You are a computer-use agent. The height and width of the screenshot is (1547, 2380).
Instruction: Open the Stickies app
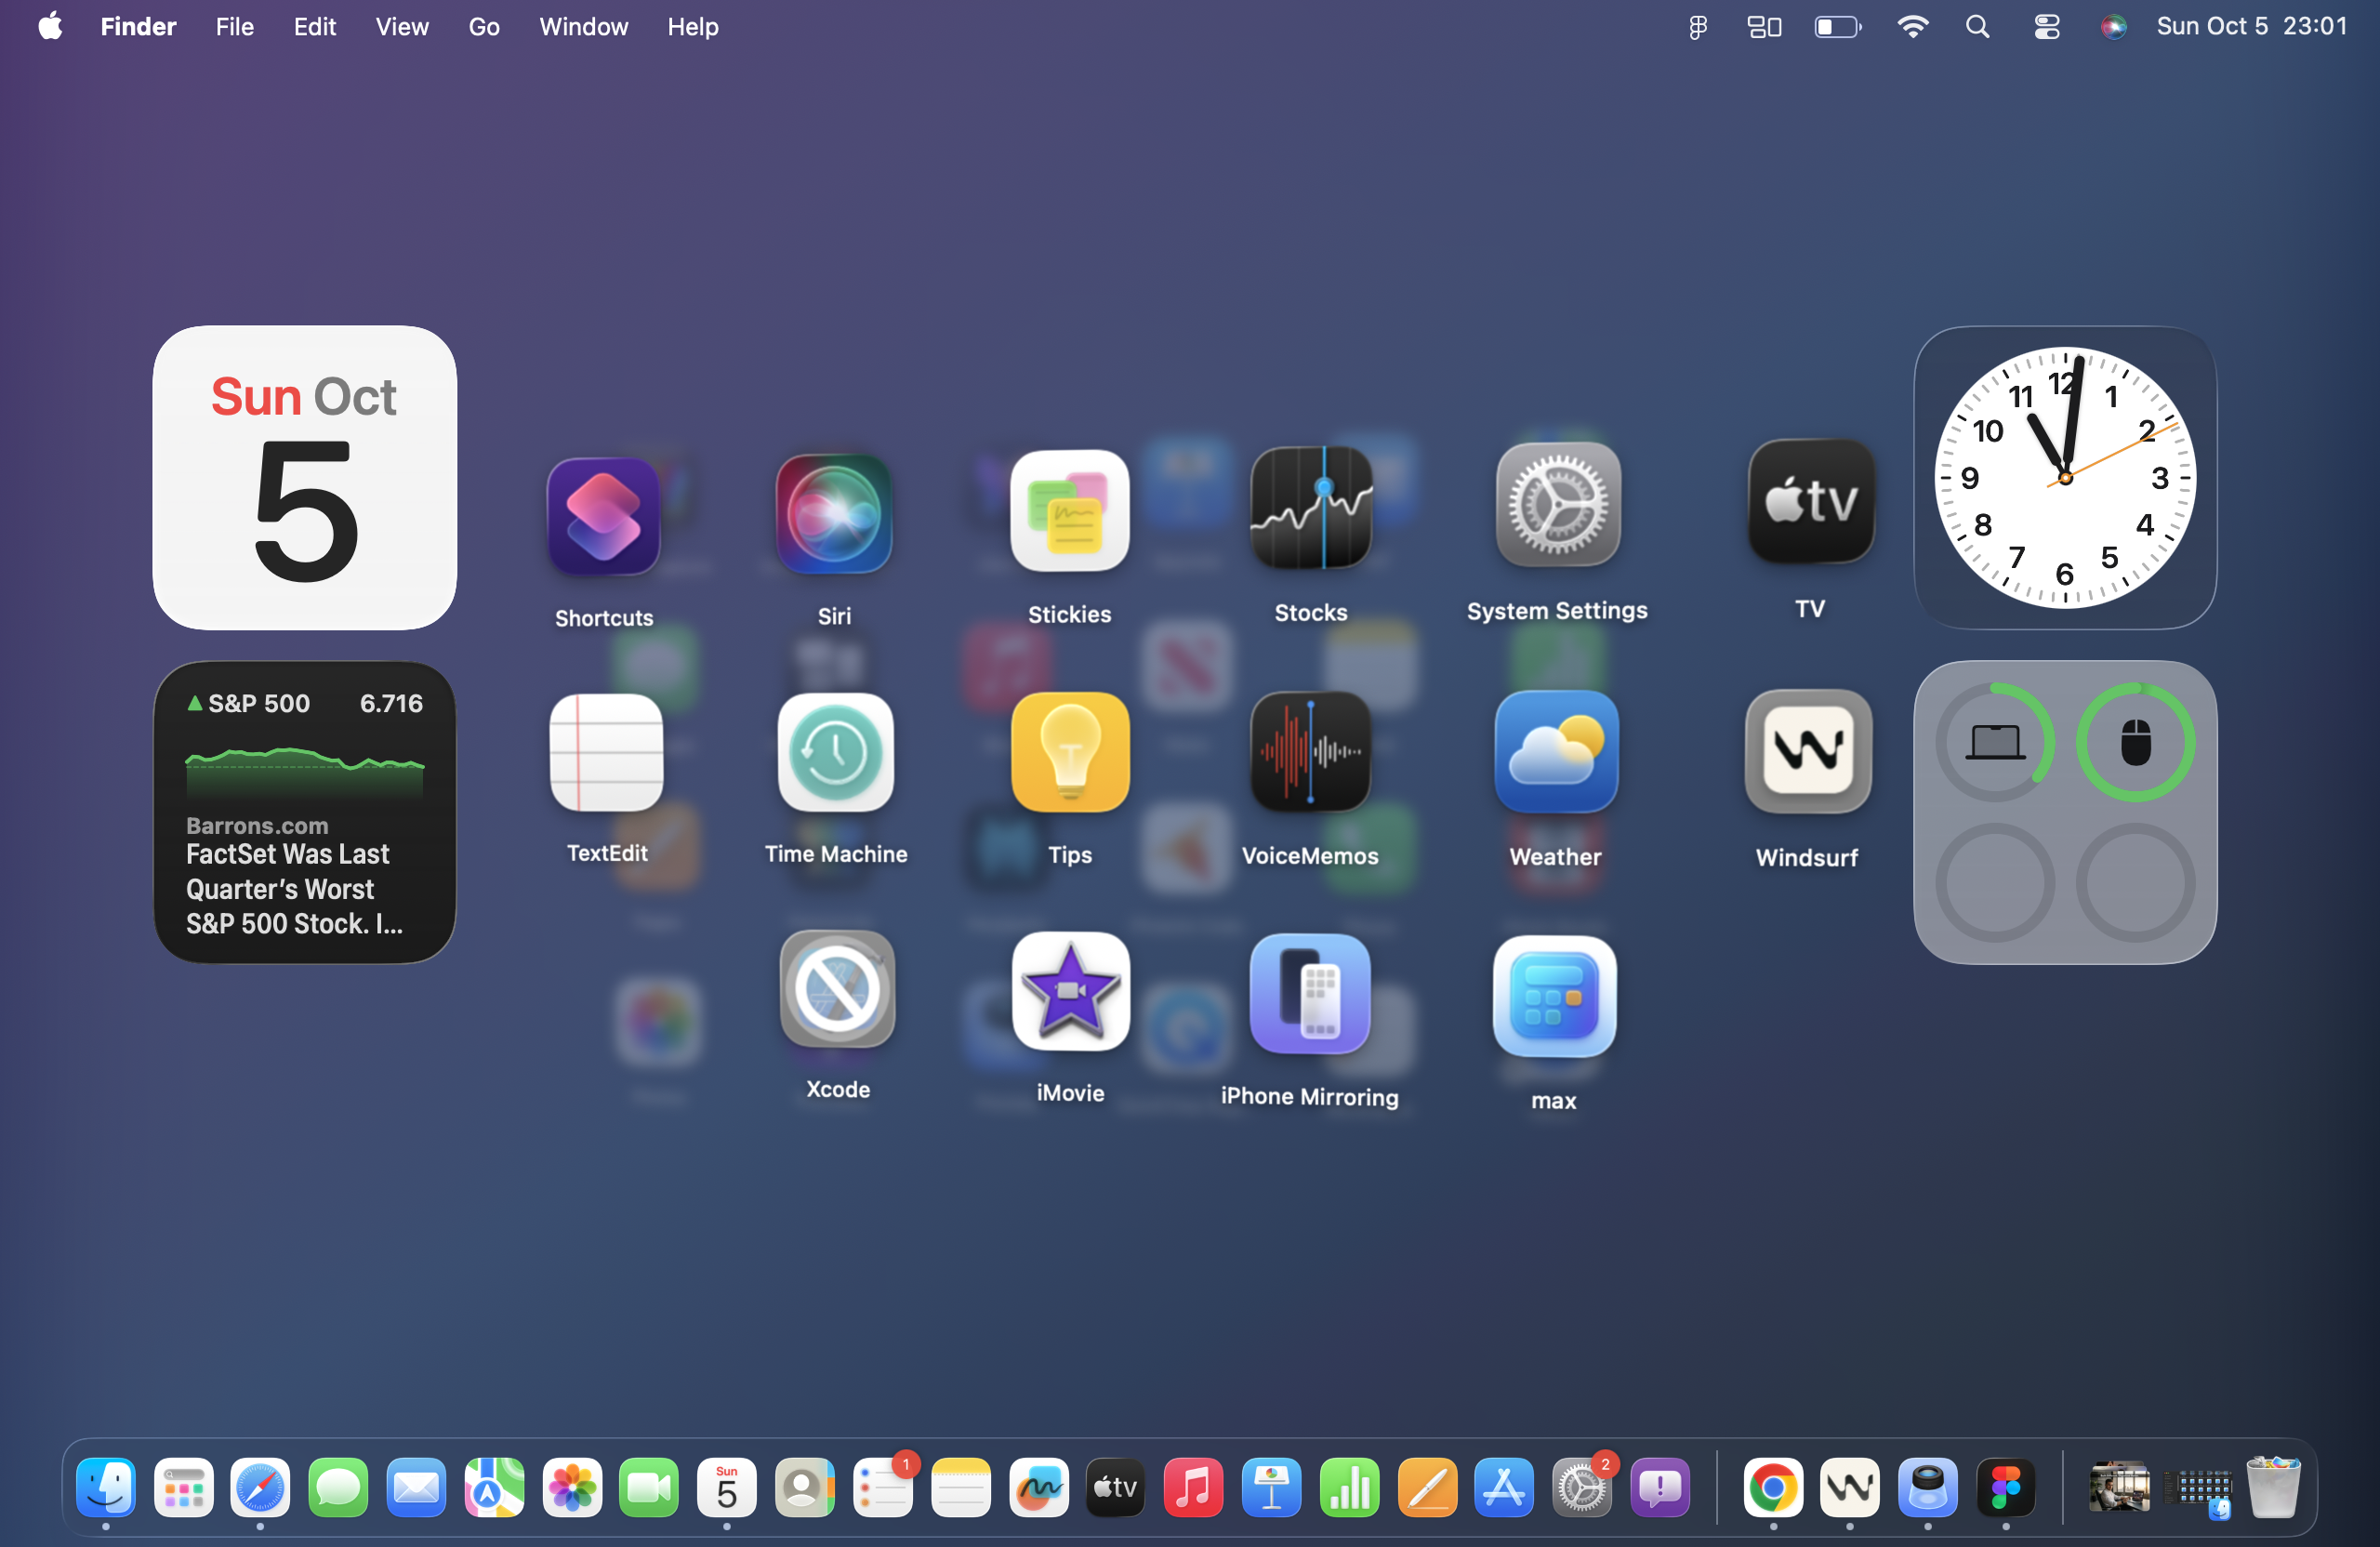(1069, 511)
